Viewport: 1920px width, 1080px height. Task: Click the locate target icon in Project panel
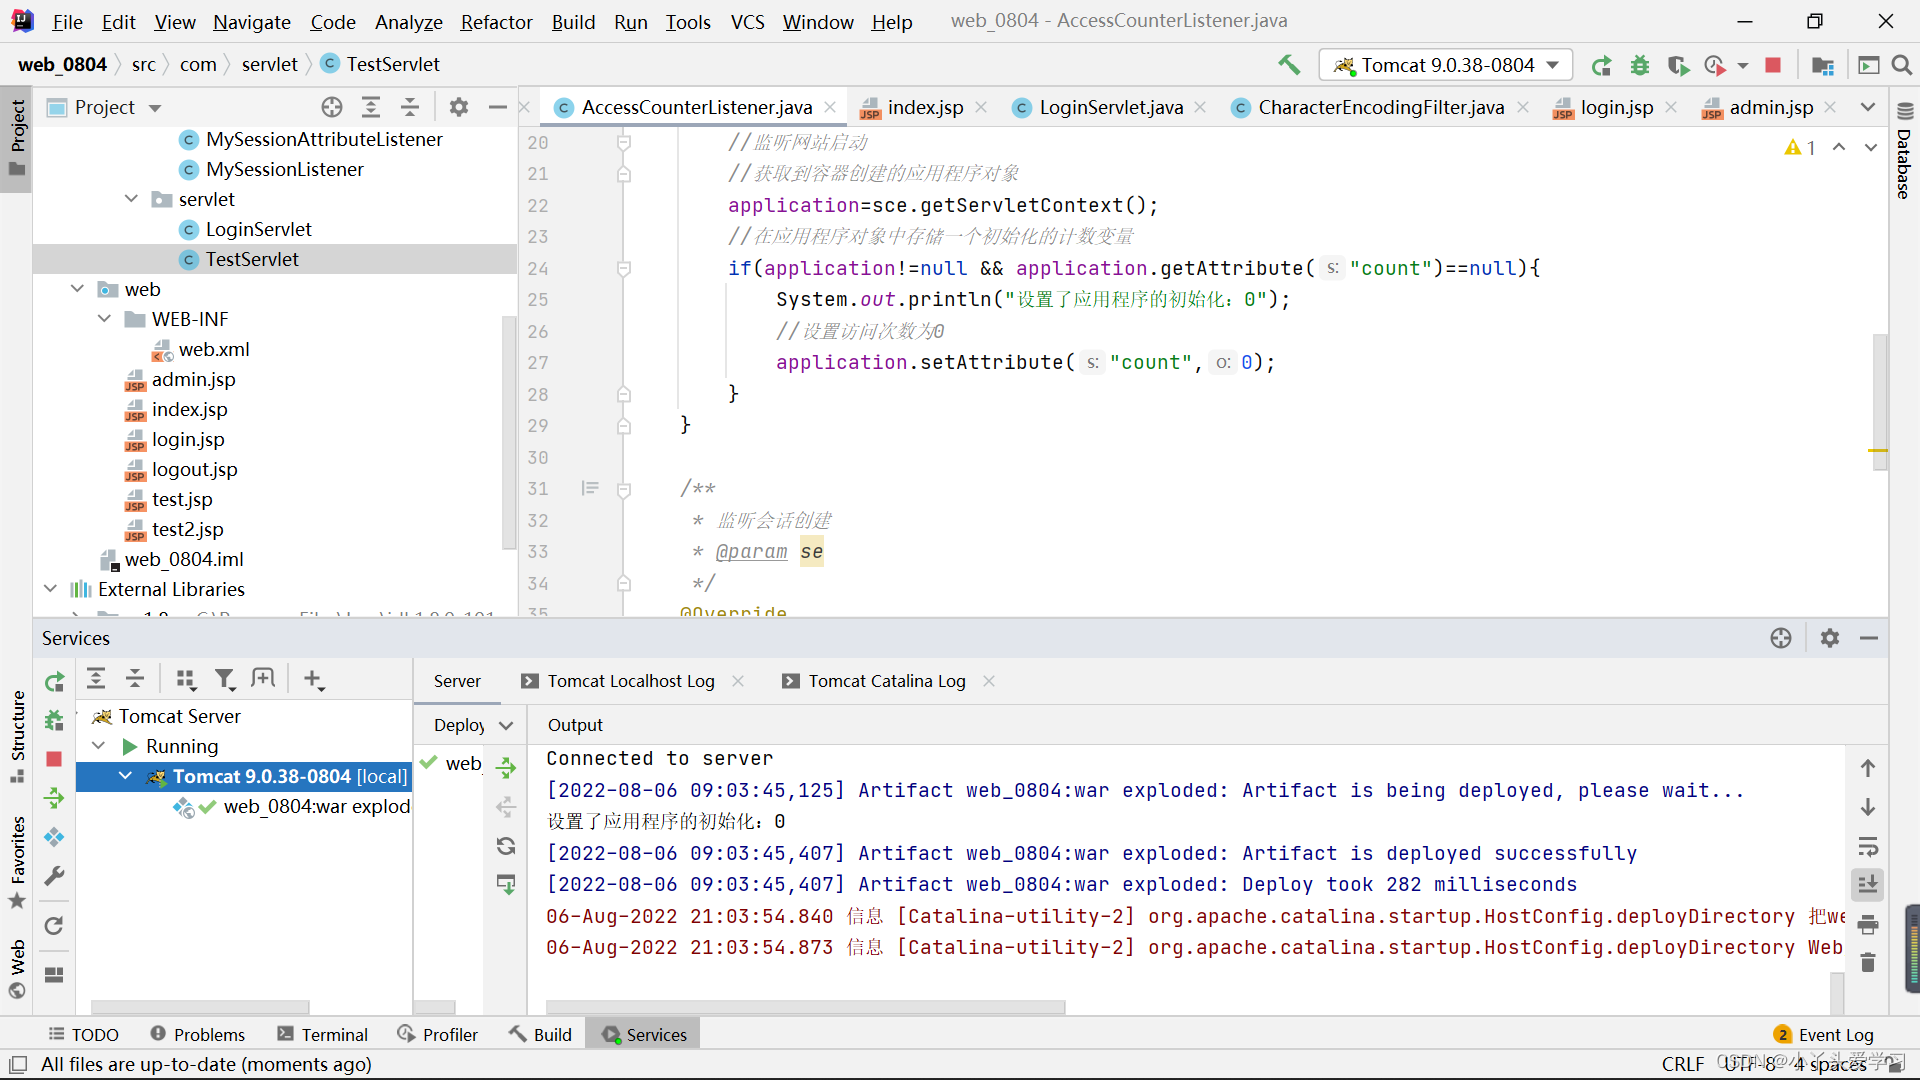(332, 107)
